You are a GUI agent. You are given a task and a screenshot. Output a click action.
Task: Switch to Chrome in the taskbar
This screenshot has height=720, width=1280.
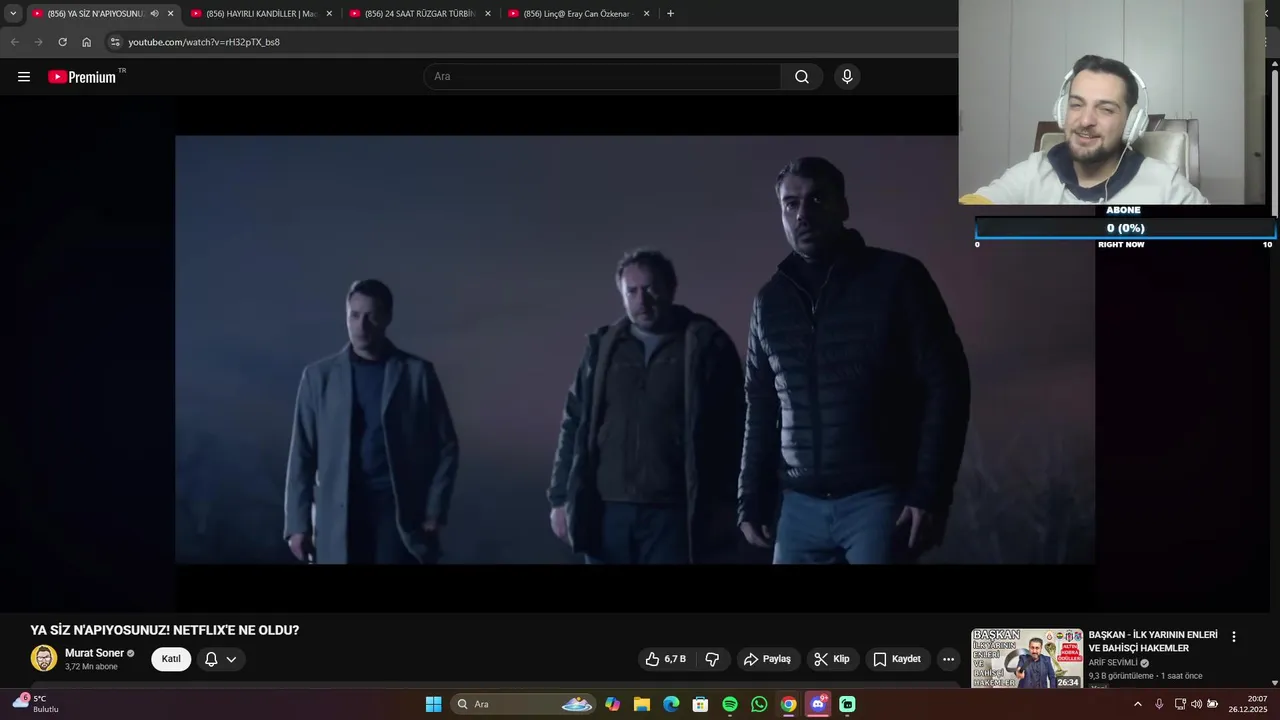pos(788,704)
